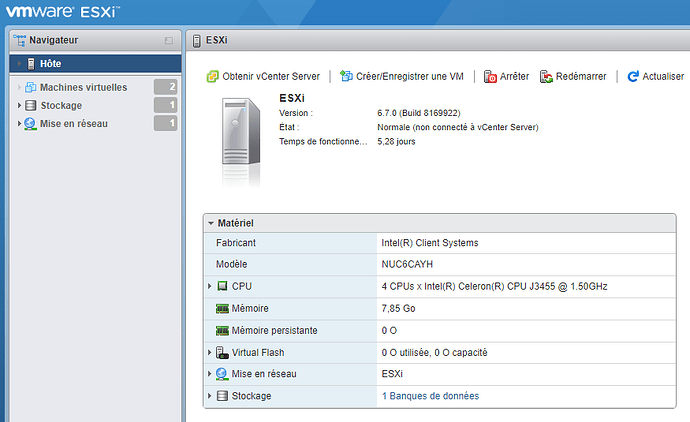Click memory value 7,85 Go
Viewport: 690px width, 422px height.
(x=398, y=308)
